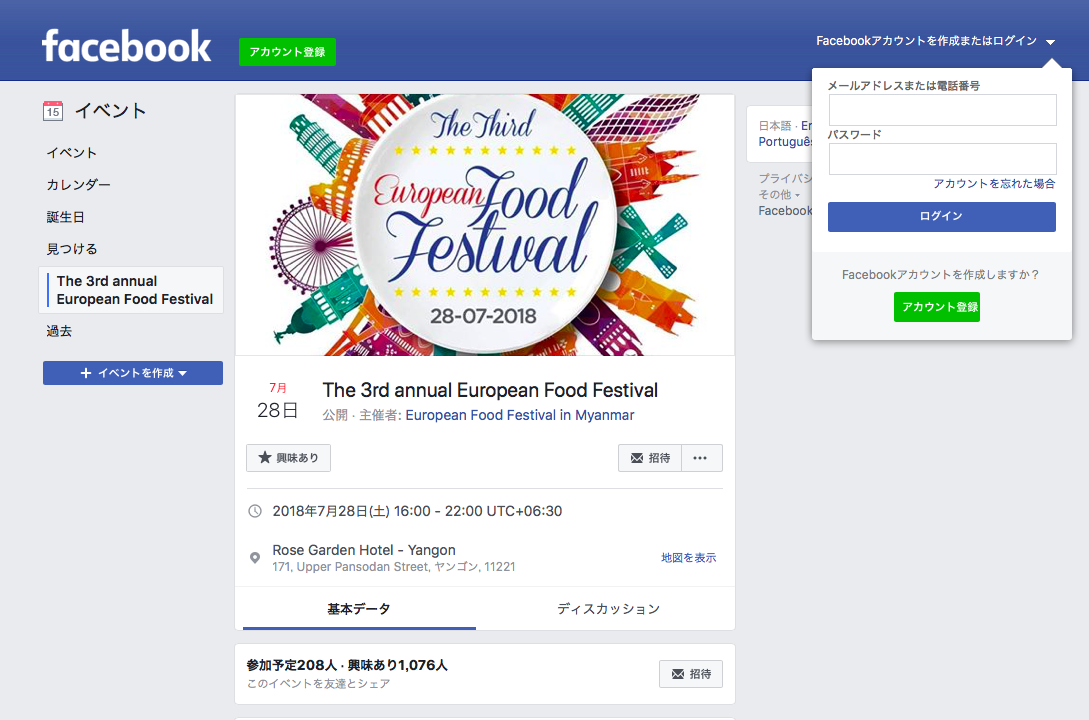This screenshot has height=720, width=1089.
Task: Click the clock icon beside event time
Action: coord(255,511)
